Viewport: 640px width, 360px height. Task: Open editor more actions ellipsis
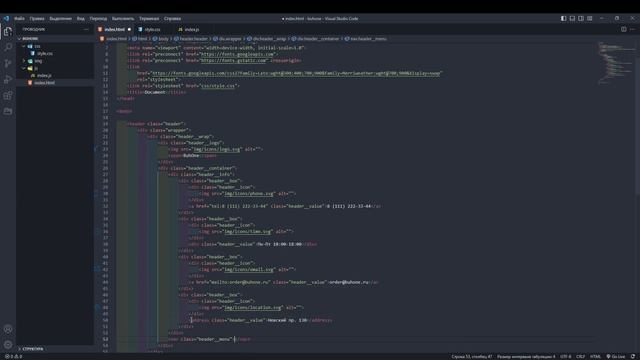point(632,29)
